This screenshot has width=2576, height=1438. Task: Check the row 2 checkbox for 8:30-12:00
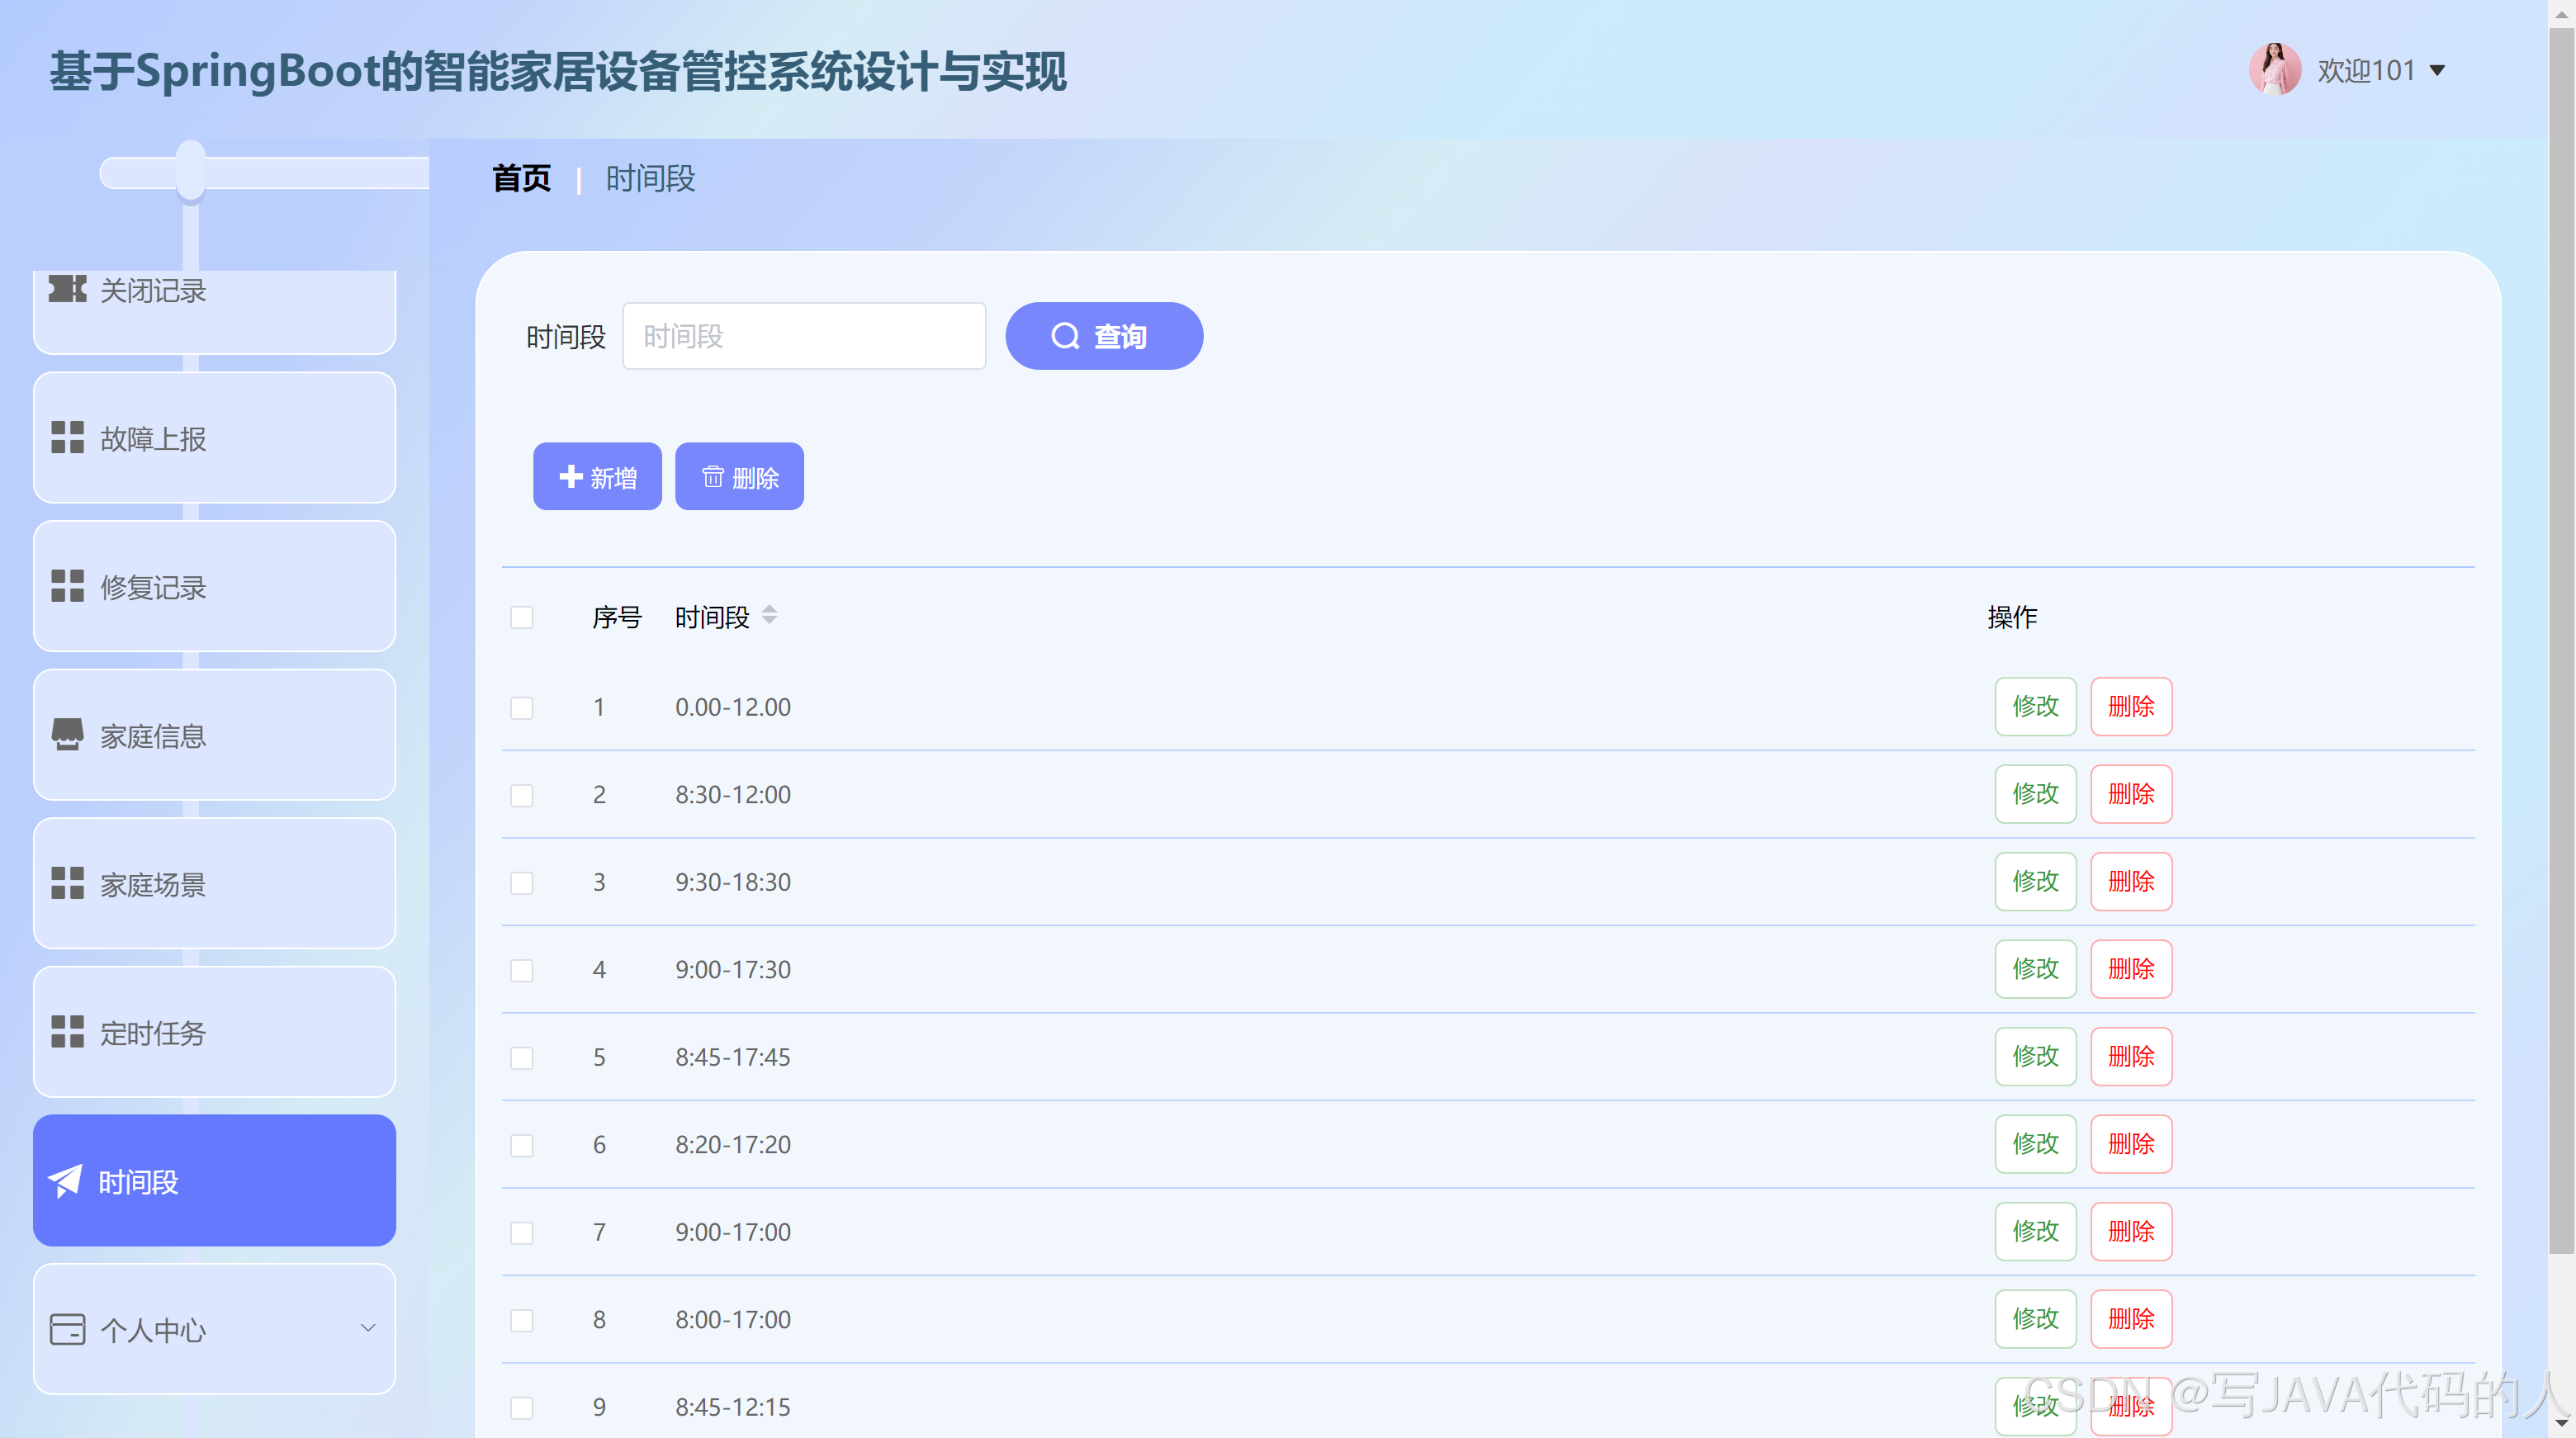click(522, 795)
